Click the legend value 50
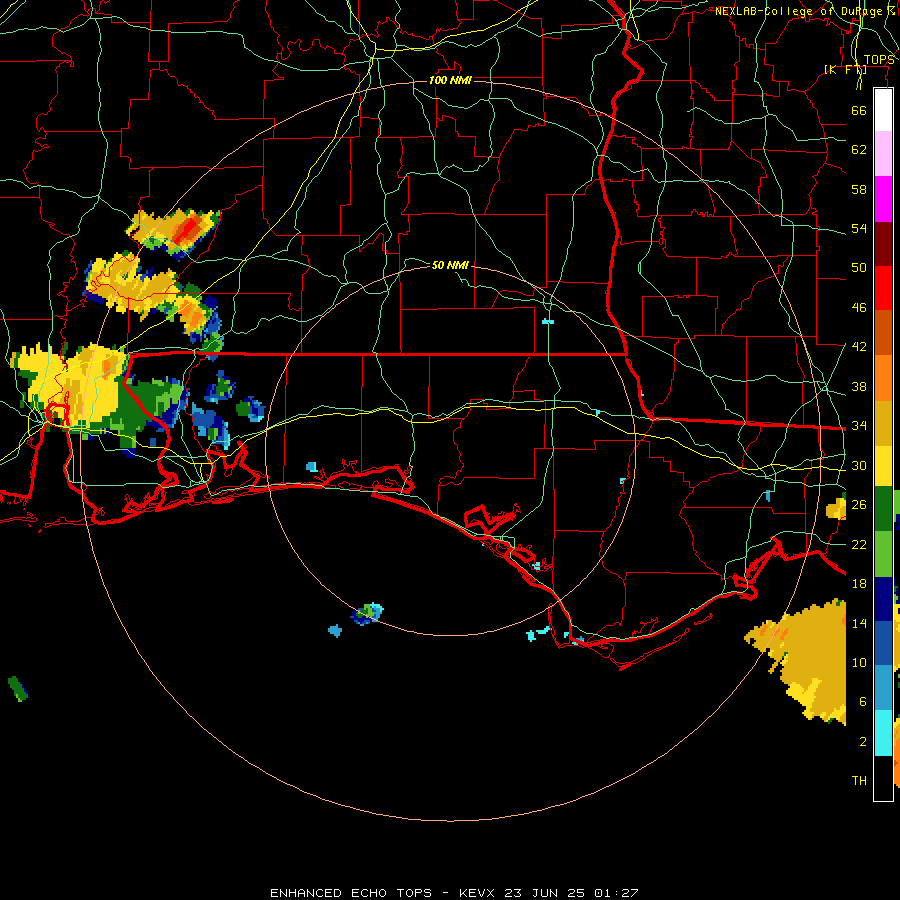Image resolution: width=900 pixels, height=900 pixels. click(x=859, y=267)
